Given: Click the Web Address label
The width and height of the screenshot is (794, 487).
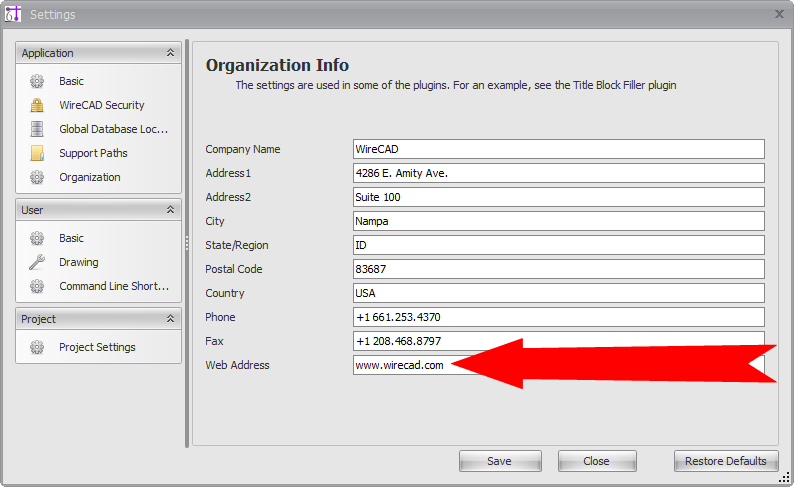Looking at the screenshot, I should (x=237, y=365).
